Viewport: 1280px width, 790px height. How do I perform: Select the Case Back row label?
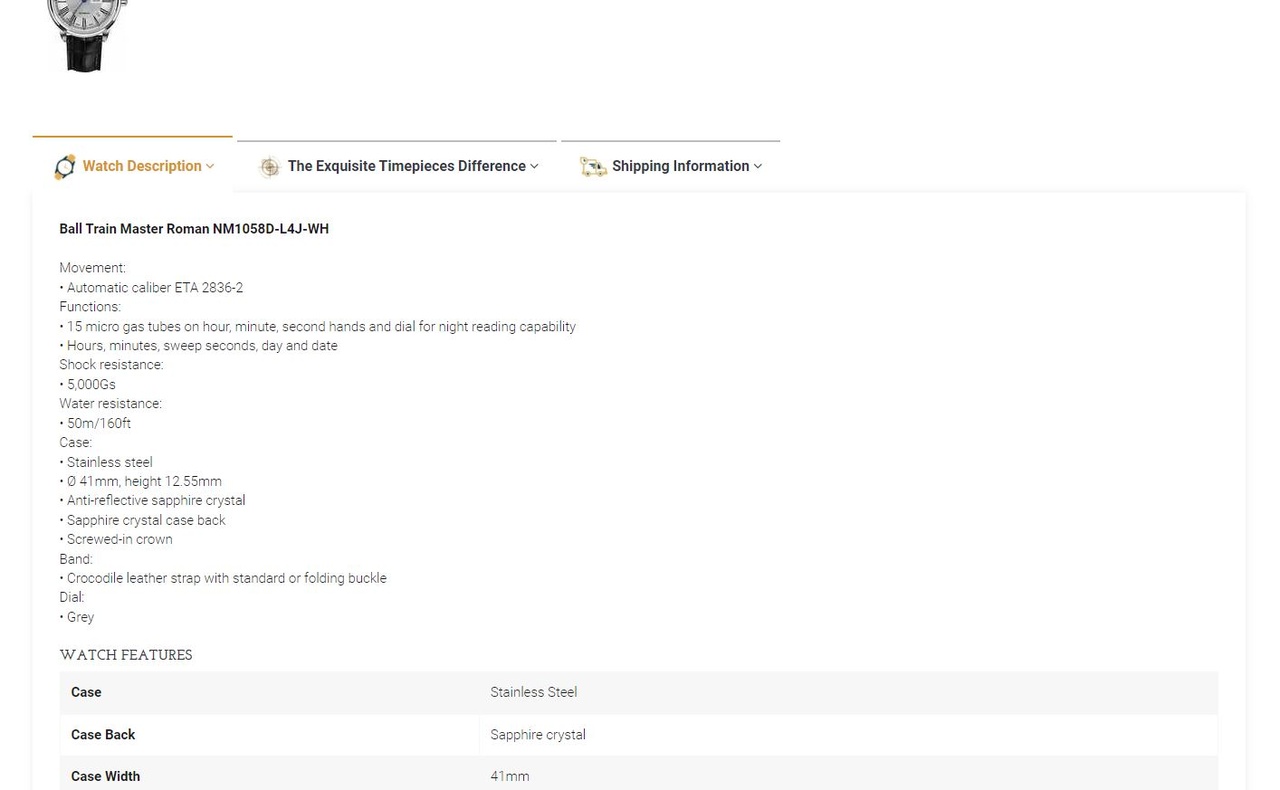103,735
